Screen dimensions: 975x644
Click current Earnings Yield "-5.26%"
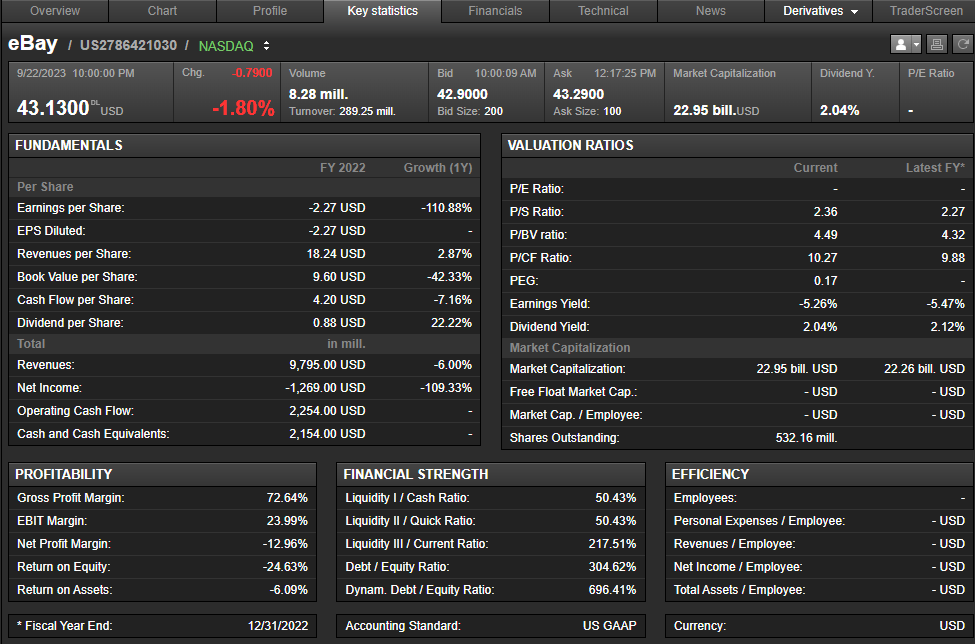tap(818, 304)
